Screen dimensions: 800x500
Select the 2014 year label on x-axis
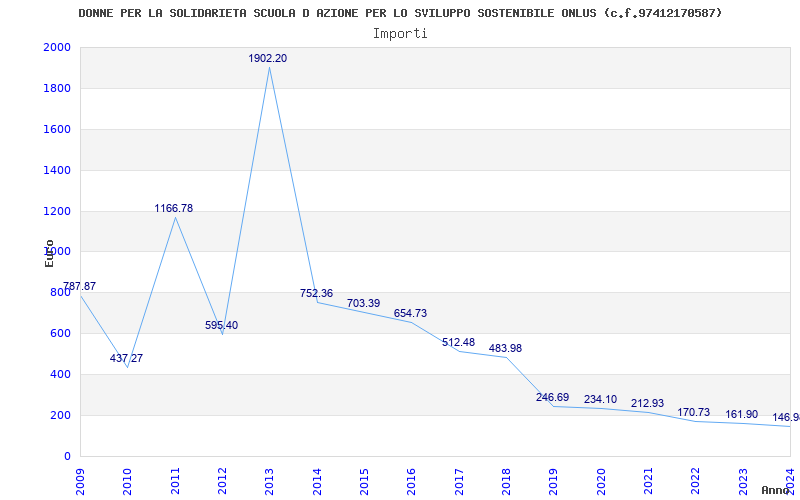317,481
